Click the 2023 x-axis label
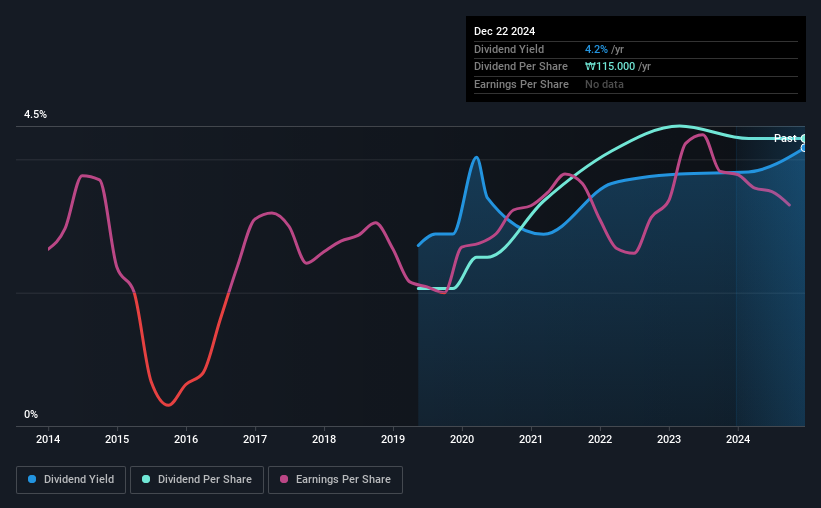 click(669, 439)
